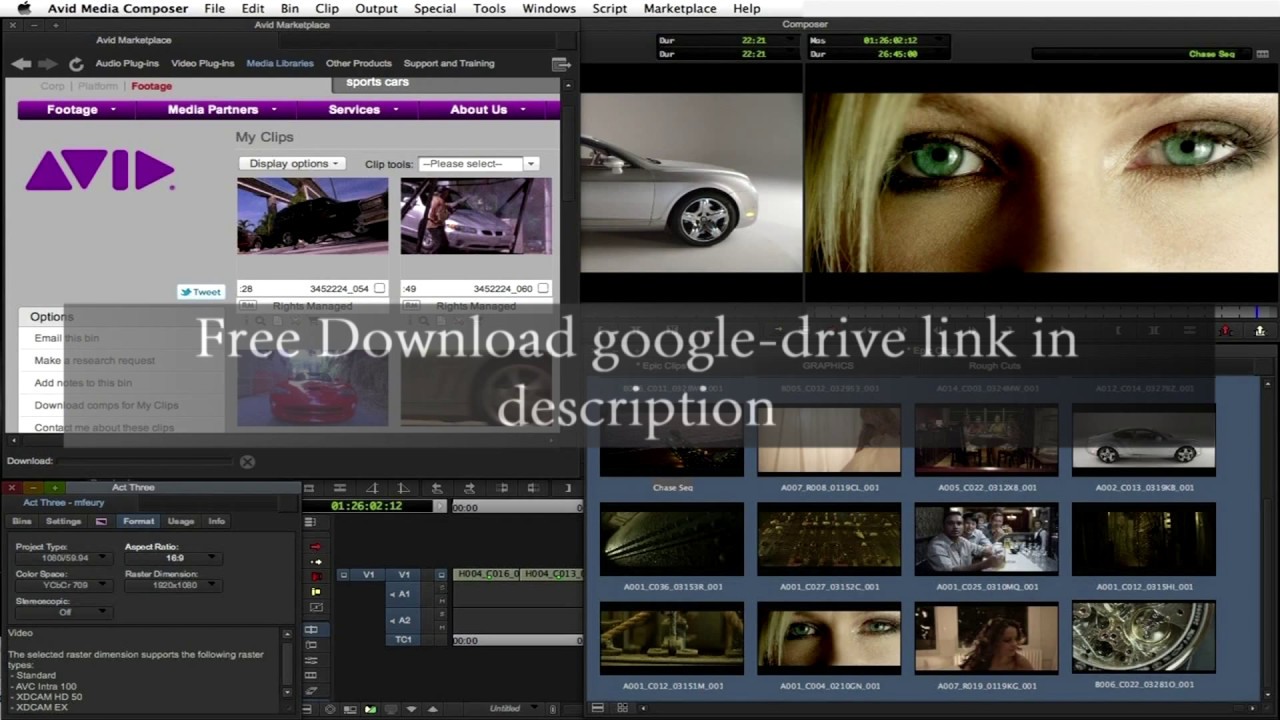This screenshot has width=1280, height=720.
Task: Toggle the V1 source track selector
Action: coord(368,575)
